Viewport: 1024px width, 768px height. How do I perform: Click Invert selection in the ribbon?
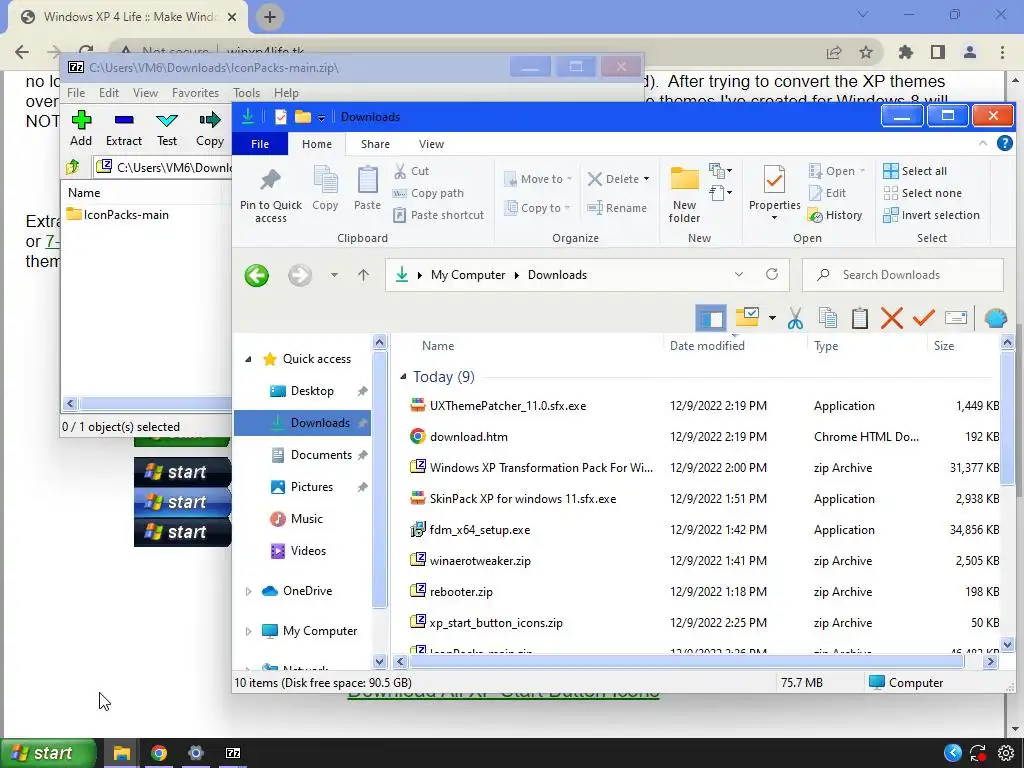point(931,215)
